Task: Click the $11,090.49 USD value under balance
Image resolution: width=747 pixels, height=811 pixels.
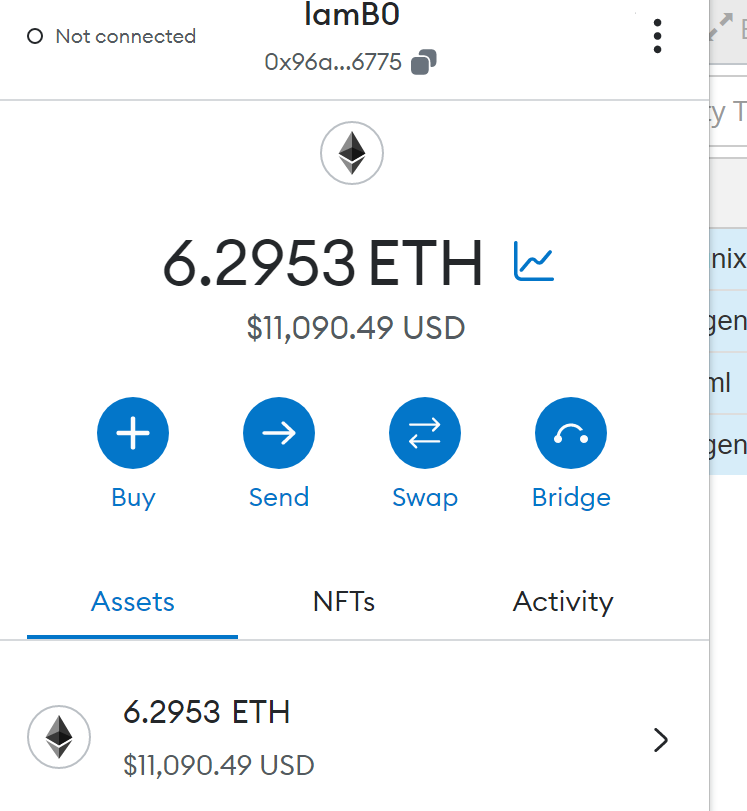Action: point(356,328)
